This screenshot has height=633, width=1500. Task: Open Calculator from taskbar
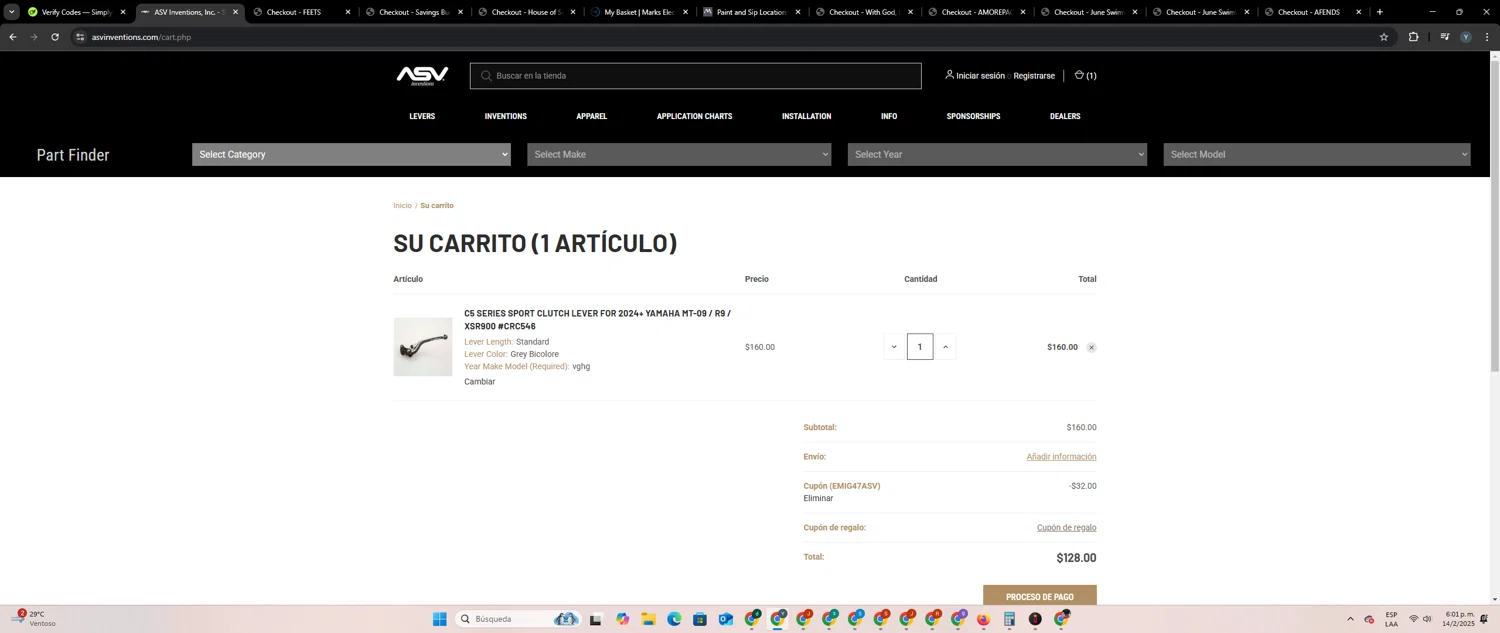click(x=1009, y=619)
